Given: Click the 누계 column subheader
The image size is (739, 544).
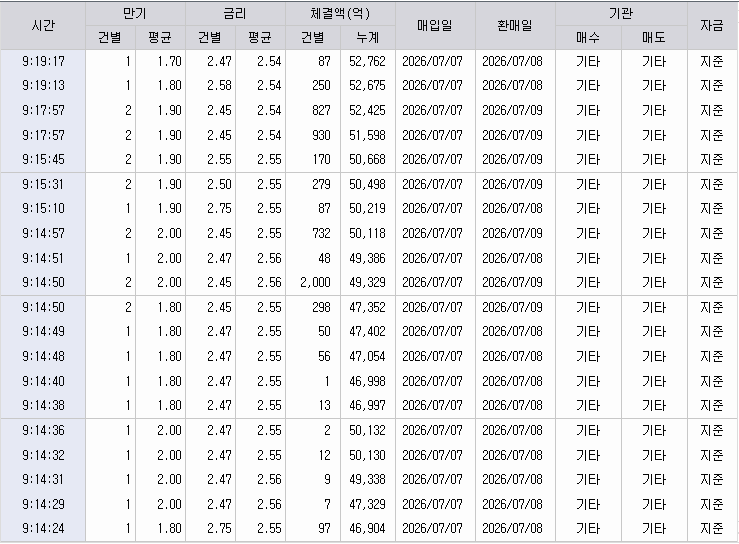Looking at the screenshot, I should pos(368,37).
